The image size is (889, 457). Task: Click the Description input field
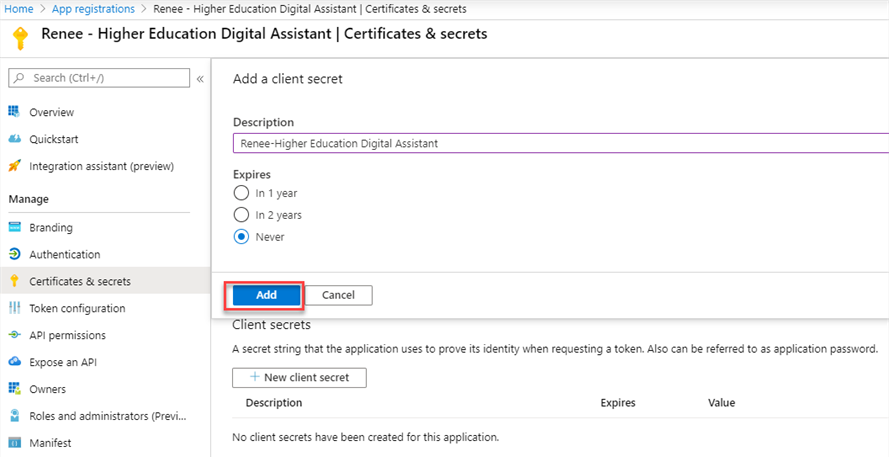pos(561,143)
